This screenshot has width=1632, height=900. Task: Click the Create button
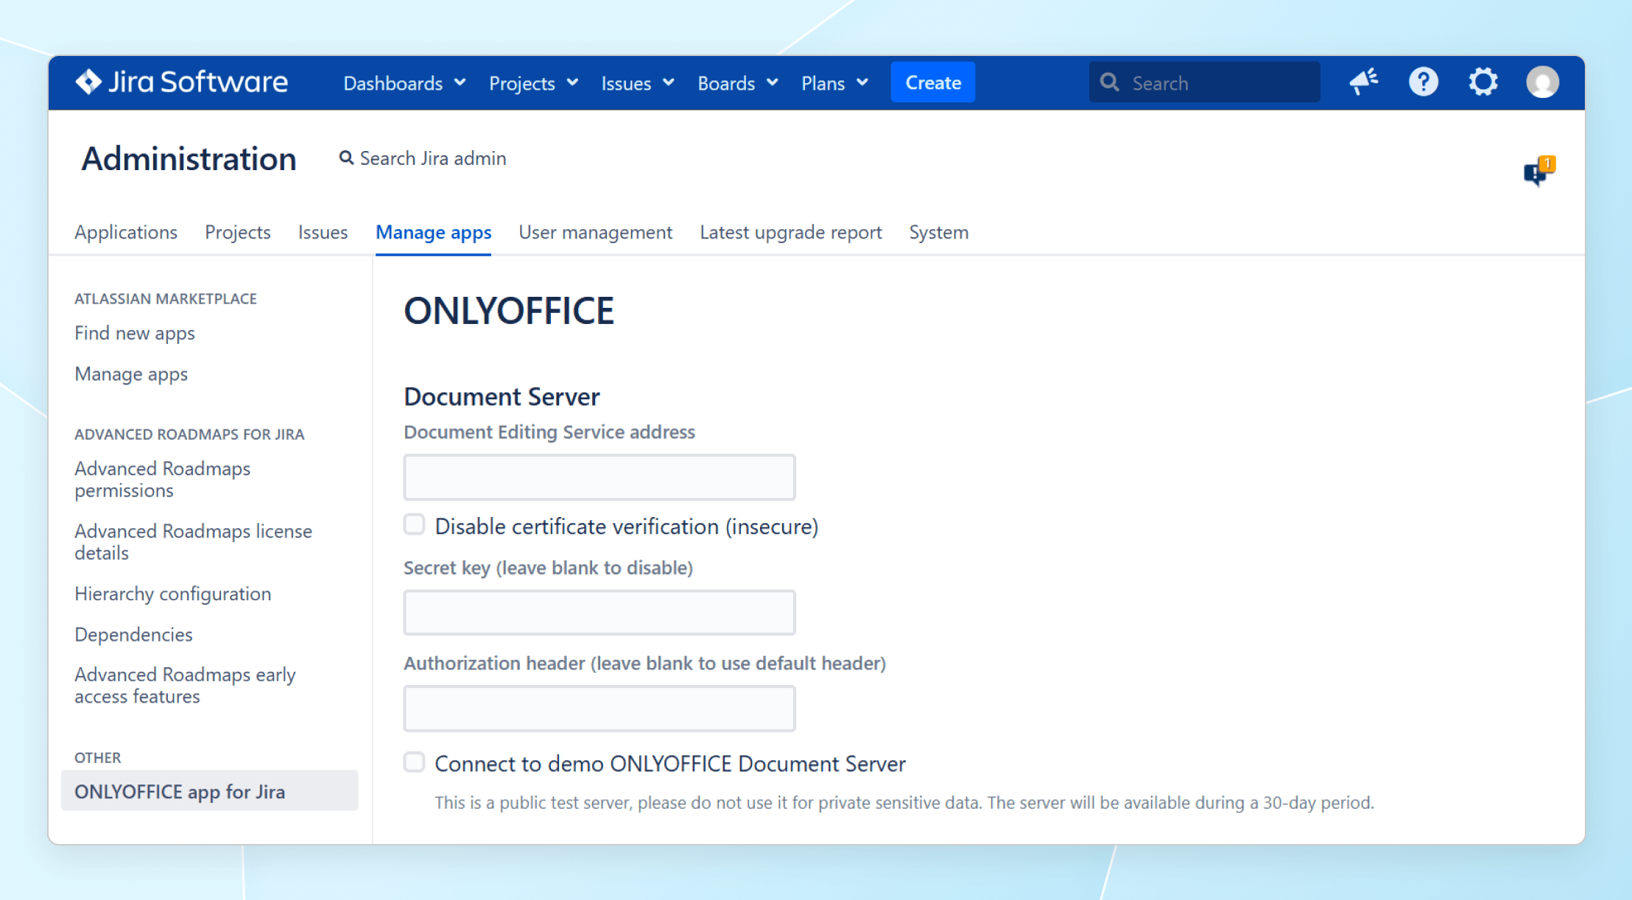tap(933, 83)
